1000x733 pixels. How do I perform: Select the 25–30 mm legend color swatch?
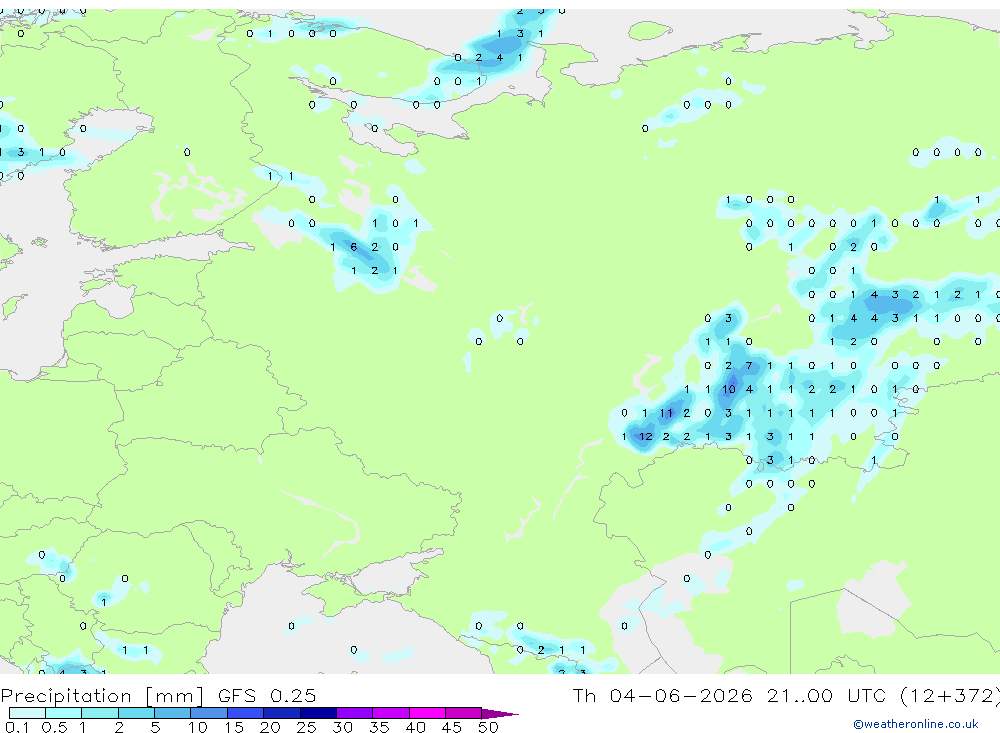(318, 713)
